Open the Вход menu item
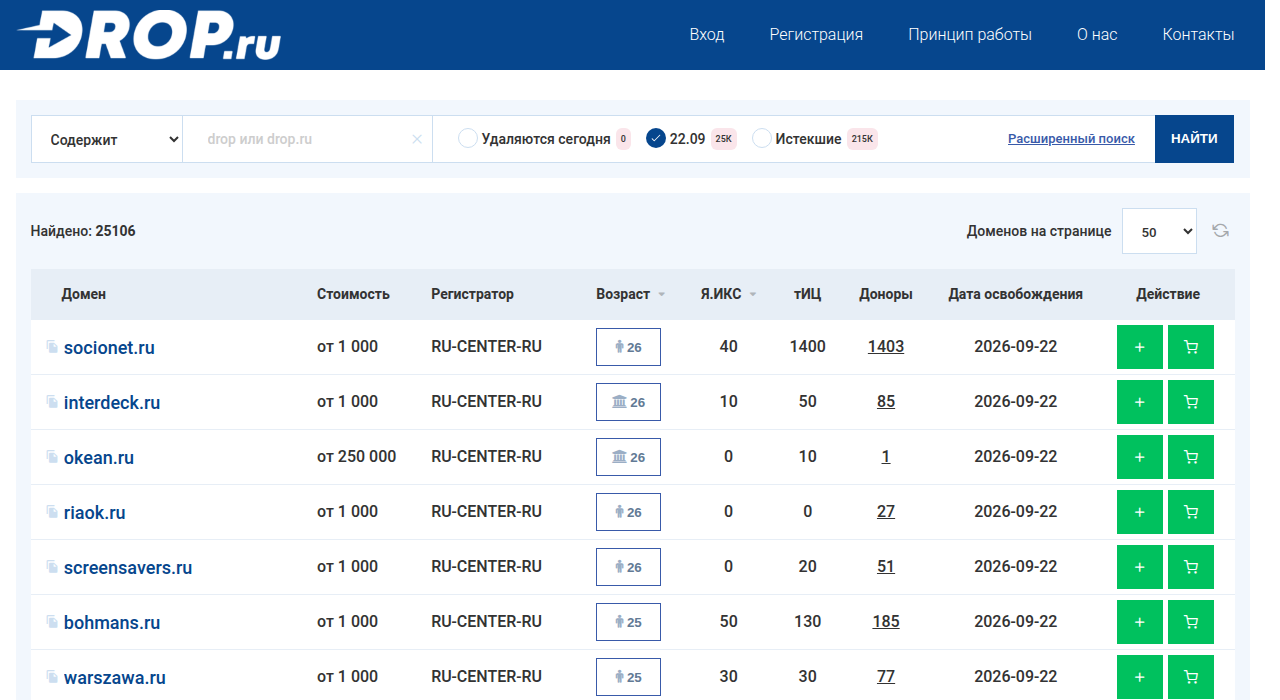Viewport: 1280px width, 700px height. coord(707,35)
